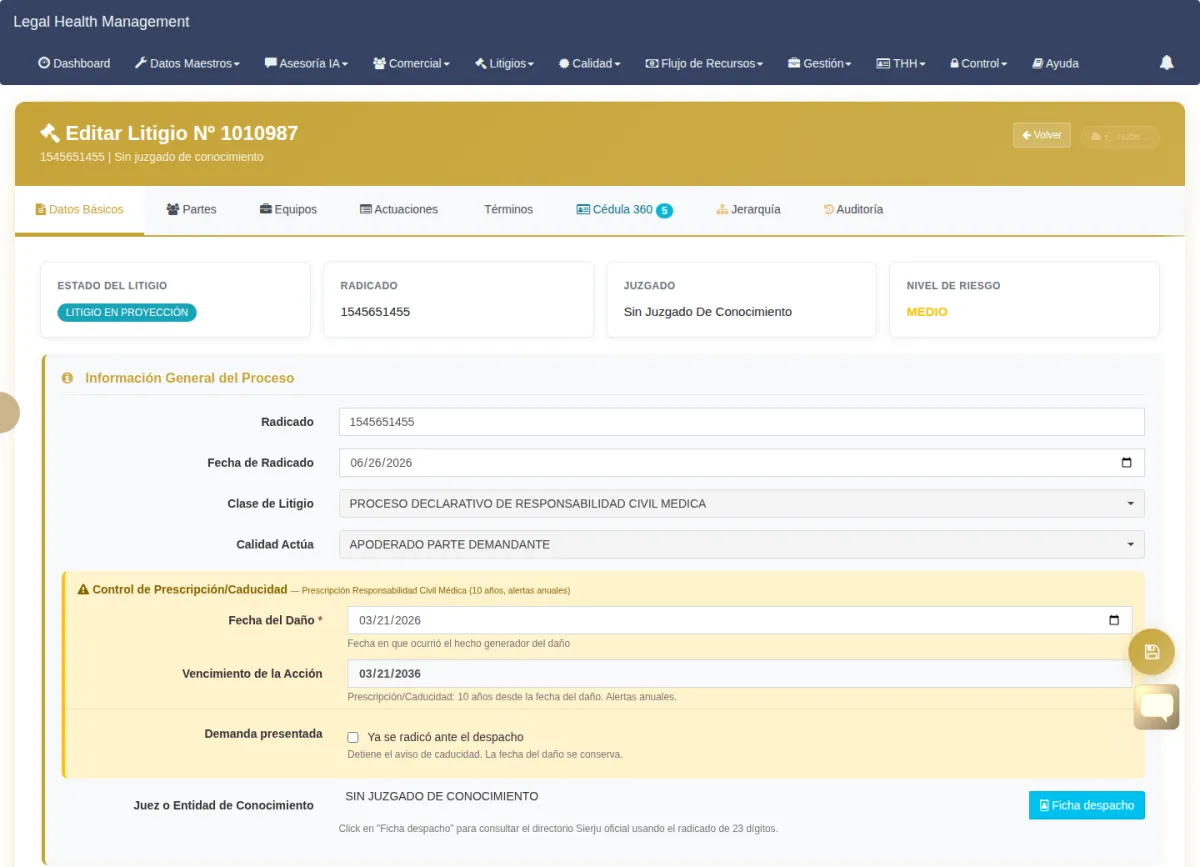Image resolution: width=1200 pixels, height=867 pixels.
Task: Click the floating save disk button
Action: [1151, 652]
